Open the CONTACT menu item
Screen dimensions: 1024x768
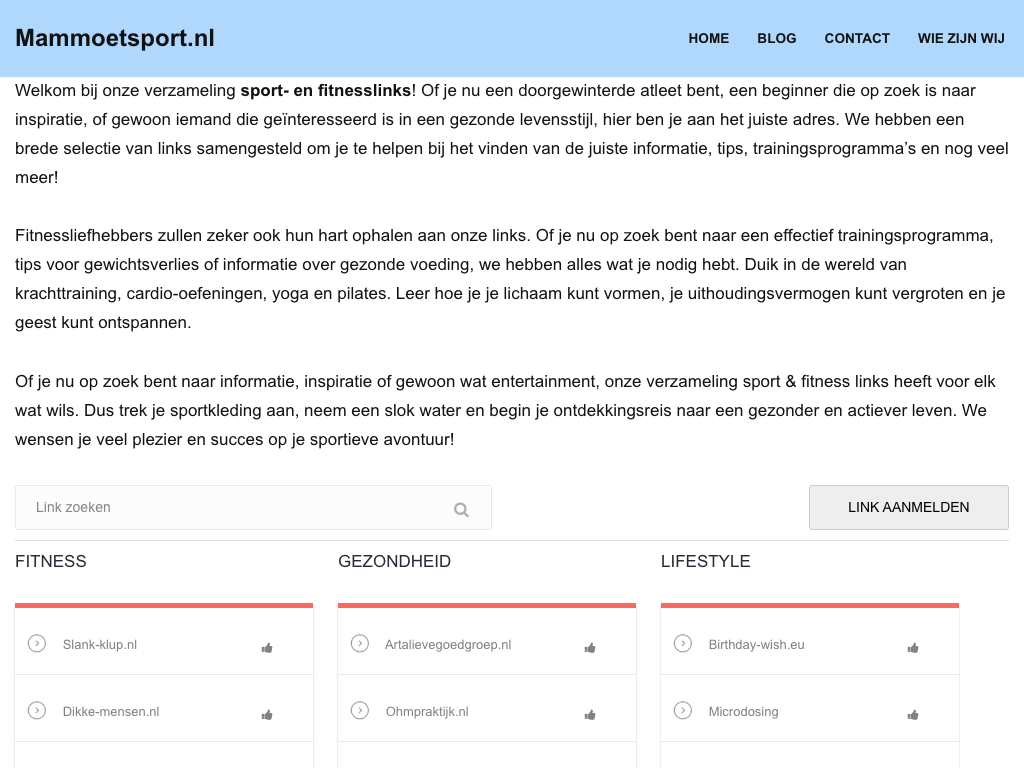[857, 38]
